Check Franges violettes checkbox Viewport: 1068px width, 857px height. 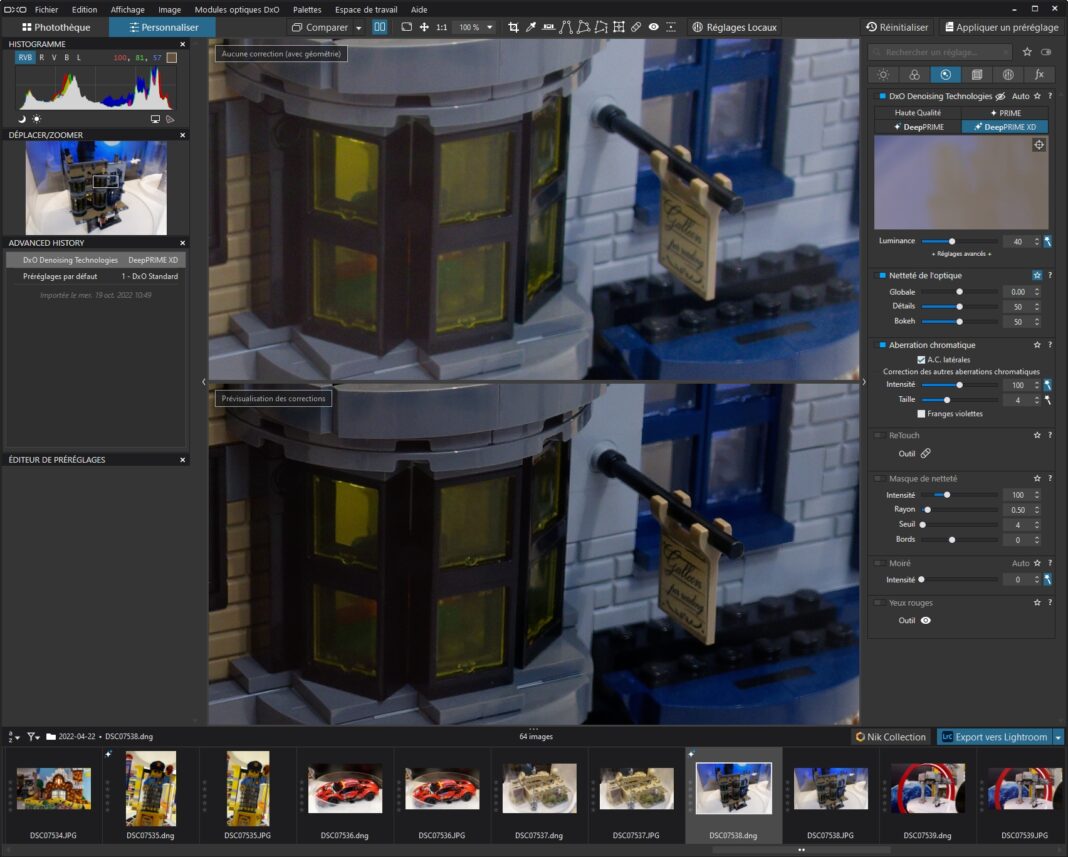[921, 414]
